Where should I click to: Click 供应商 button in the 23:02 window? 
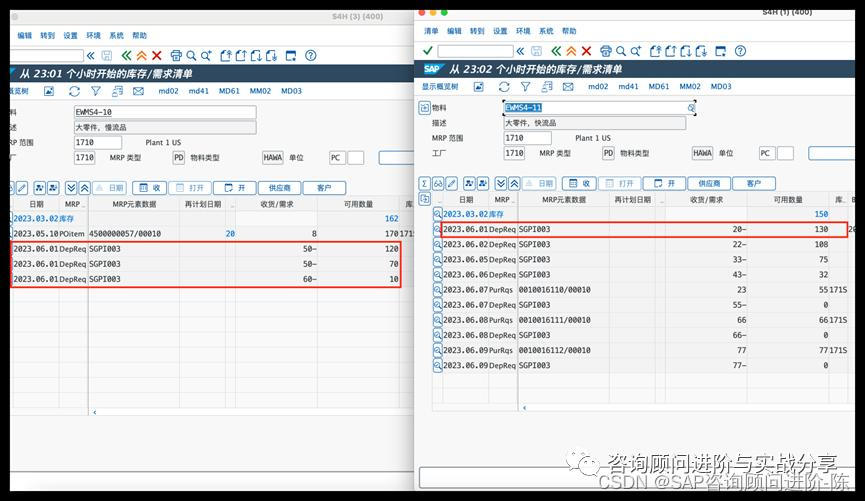(x=709, y=183)
